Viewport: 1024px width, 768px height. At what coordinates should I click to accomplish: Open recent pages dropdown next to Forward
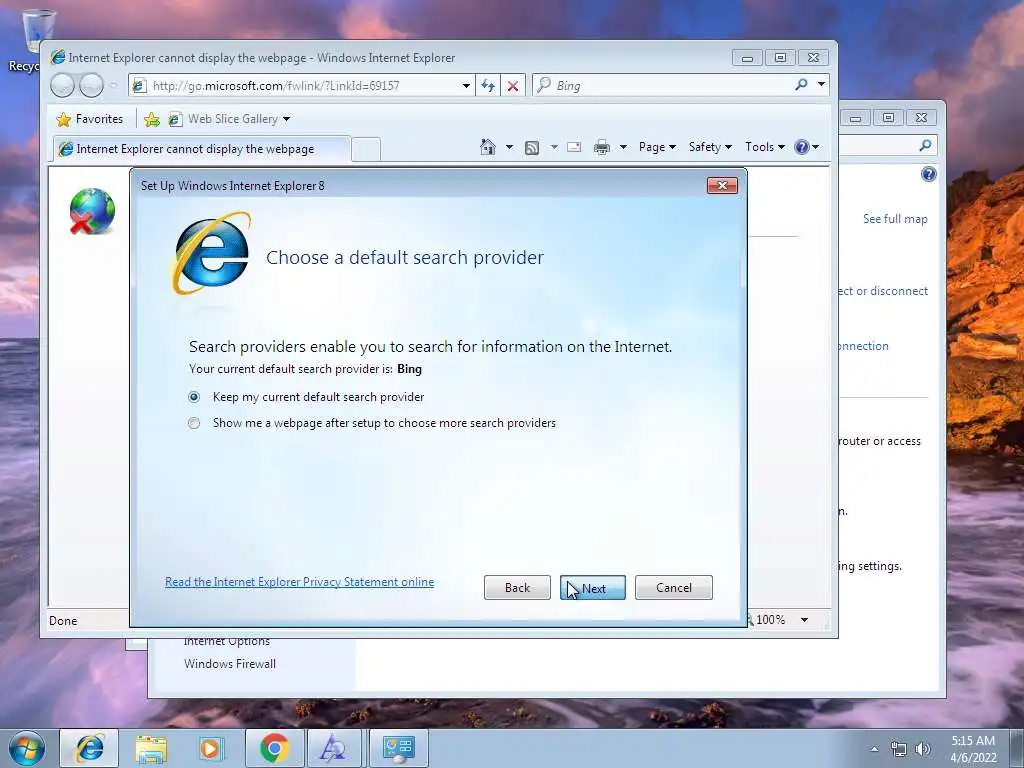click(x=114, y=86)
